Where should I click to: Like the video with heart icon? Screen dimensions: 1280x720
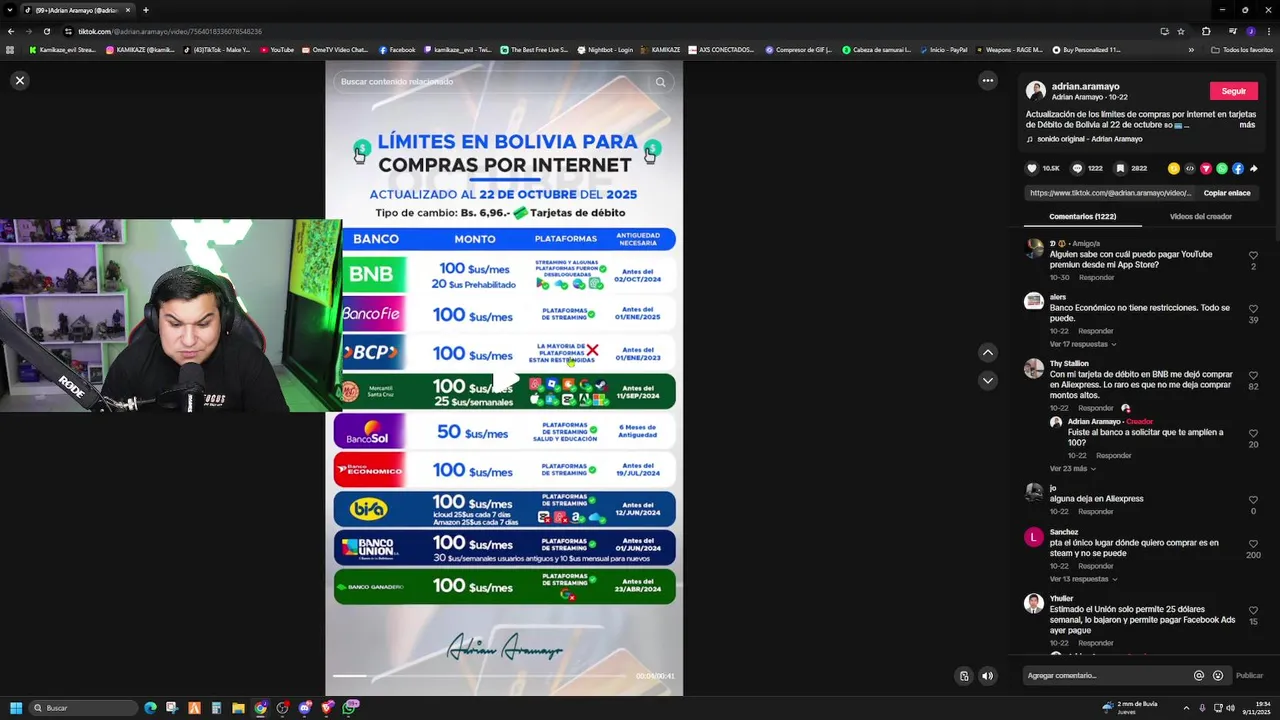coord(1033,168)
